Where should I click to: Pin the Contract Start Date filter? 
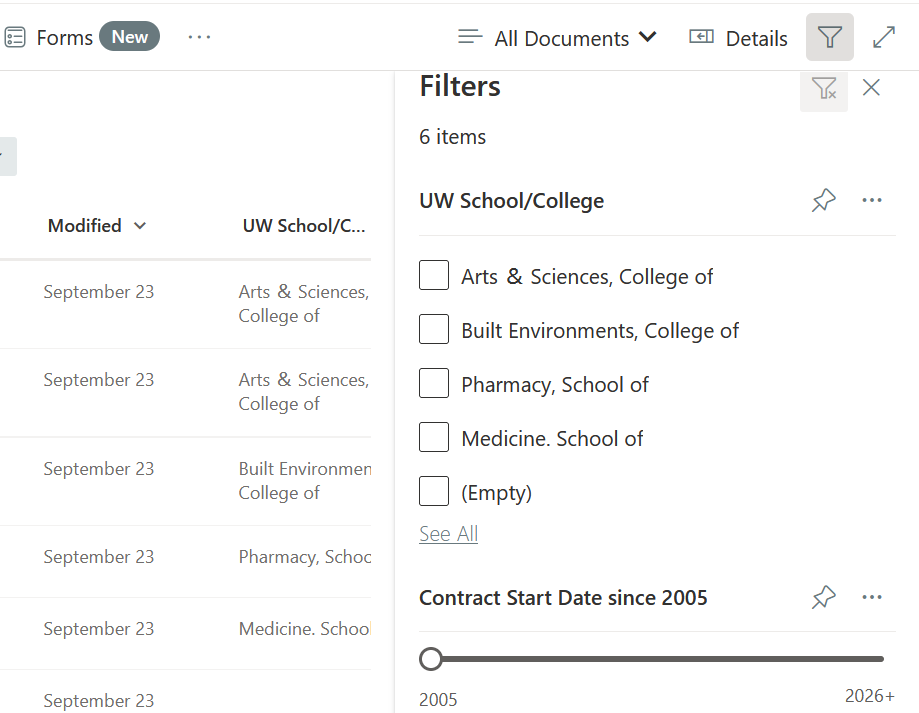(823, 597)
